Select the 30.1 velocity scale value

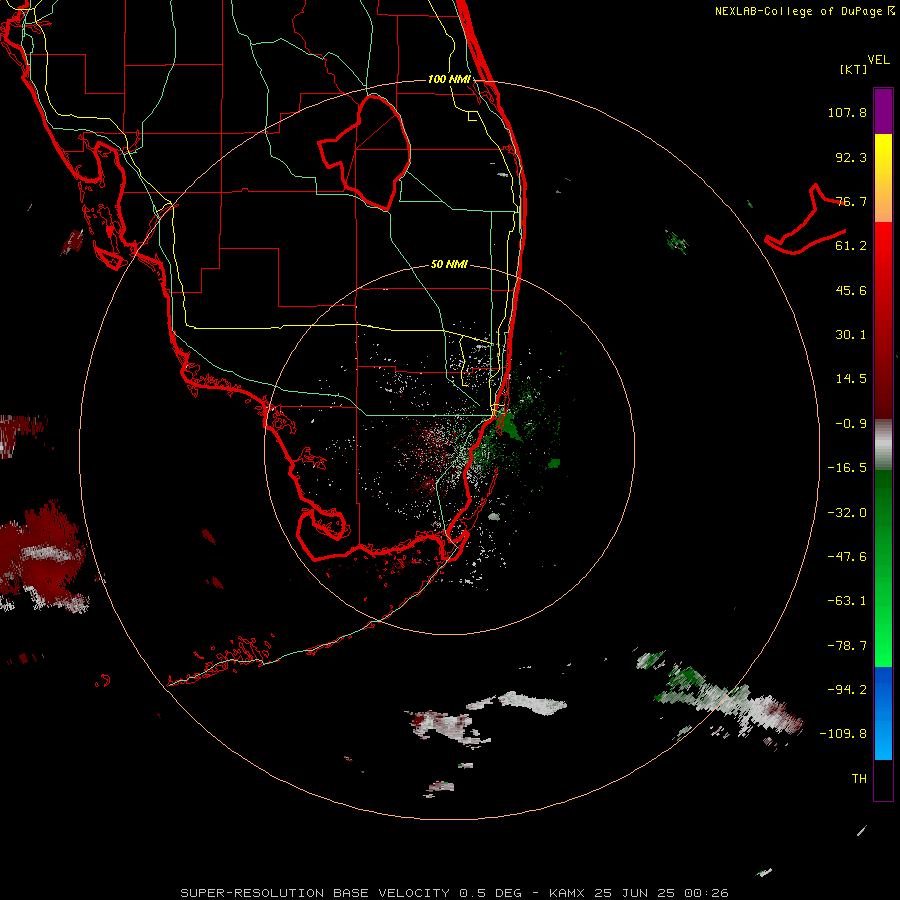pyautogui.click(x=851, y=335)
